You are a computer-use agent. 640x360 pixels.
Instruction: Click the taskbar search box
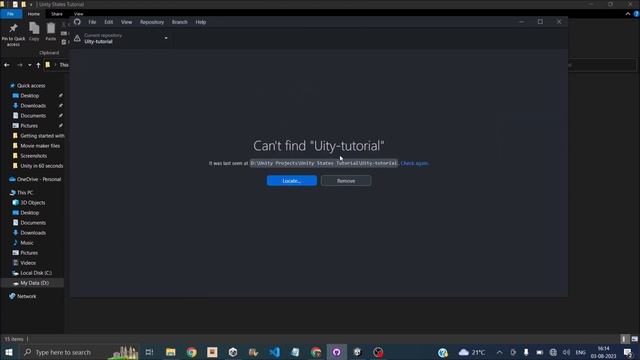(80, 352)
